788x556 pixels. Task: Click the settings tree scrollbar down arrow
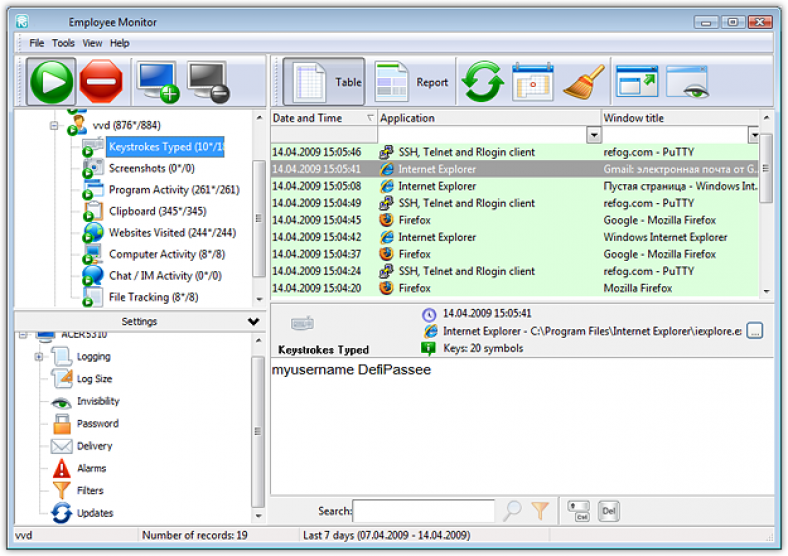pos(258,515)
